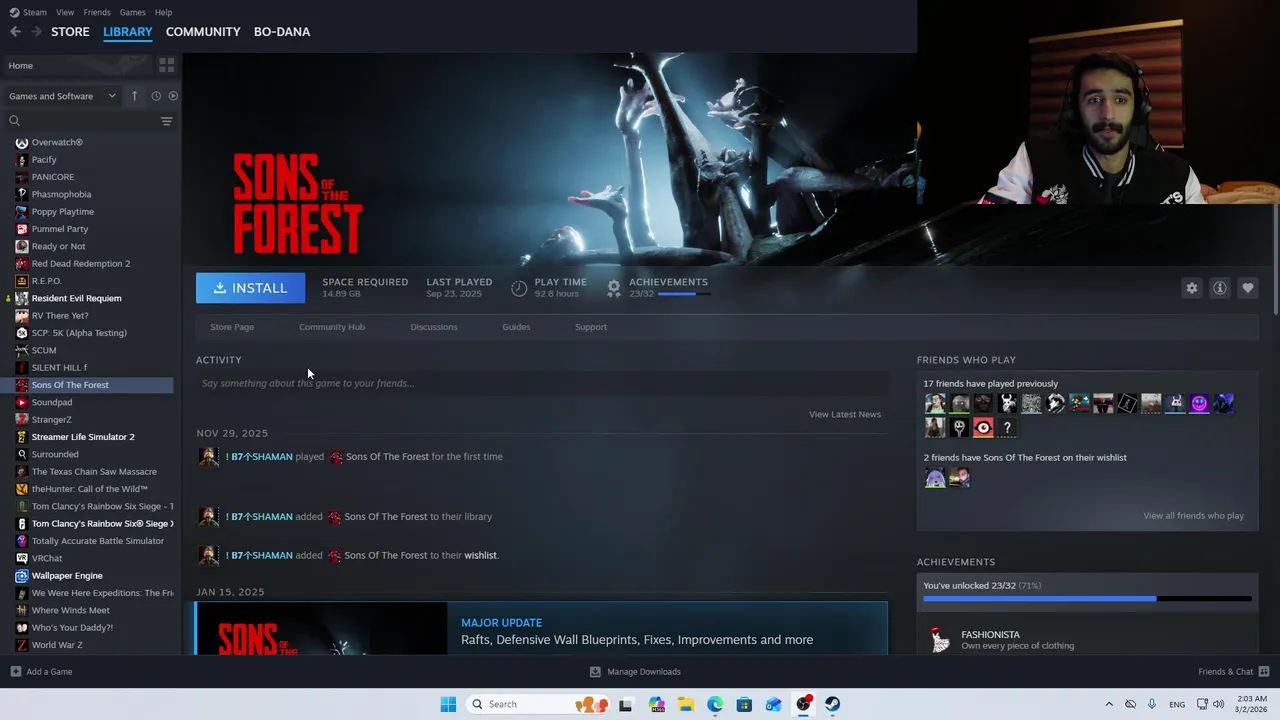Click the Poppy Playtime game icon
This screenshot has height=720, width=1280.
pyautogui.click(x=22, y=212)
